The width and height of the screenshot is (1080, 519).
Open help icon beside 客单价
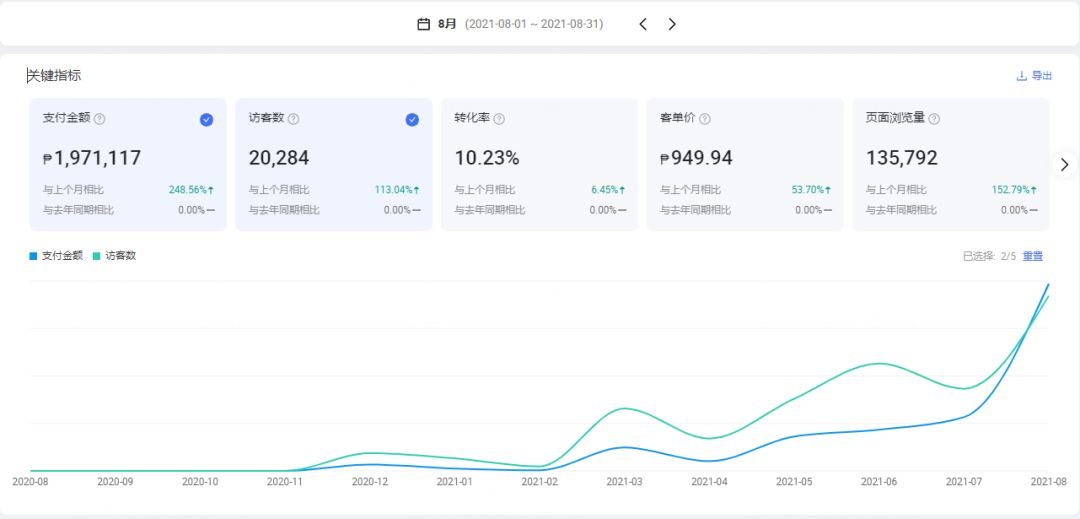(705, 118)
